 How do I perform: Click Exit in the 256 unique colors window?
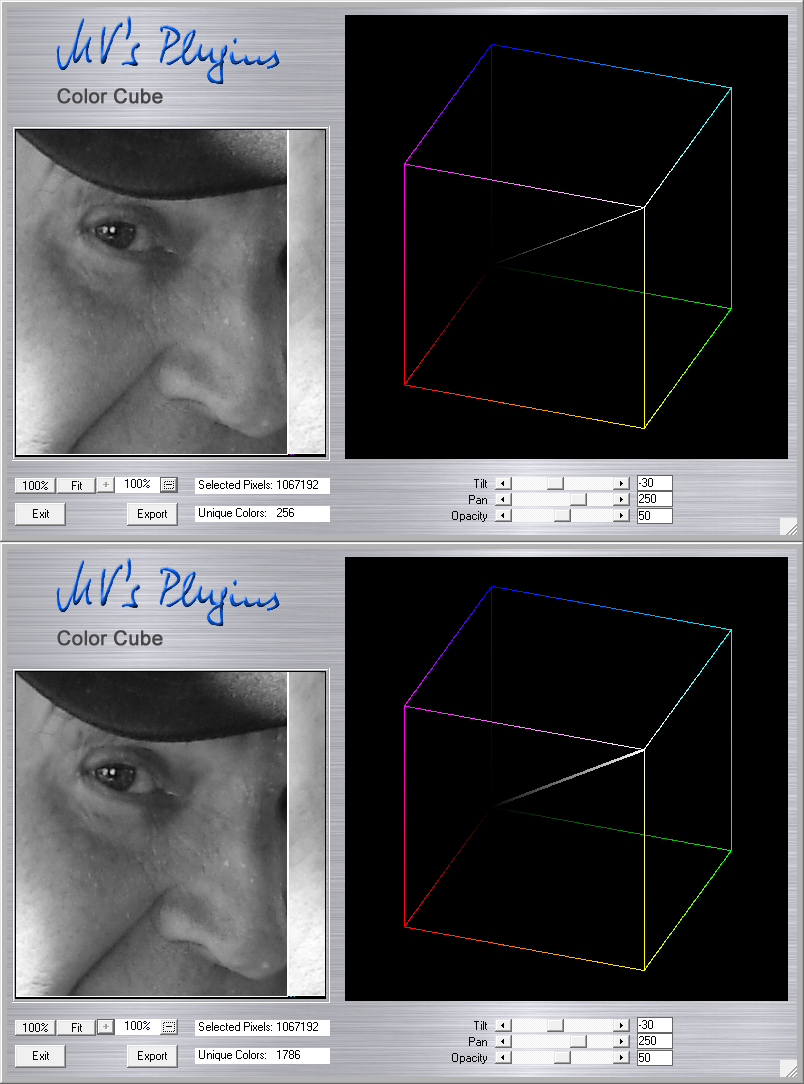[41, 514]
